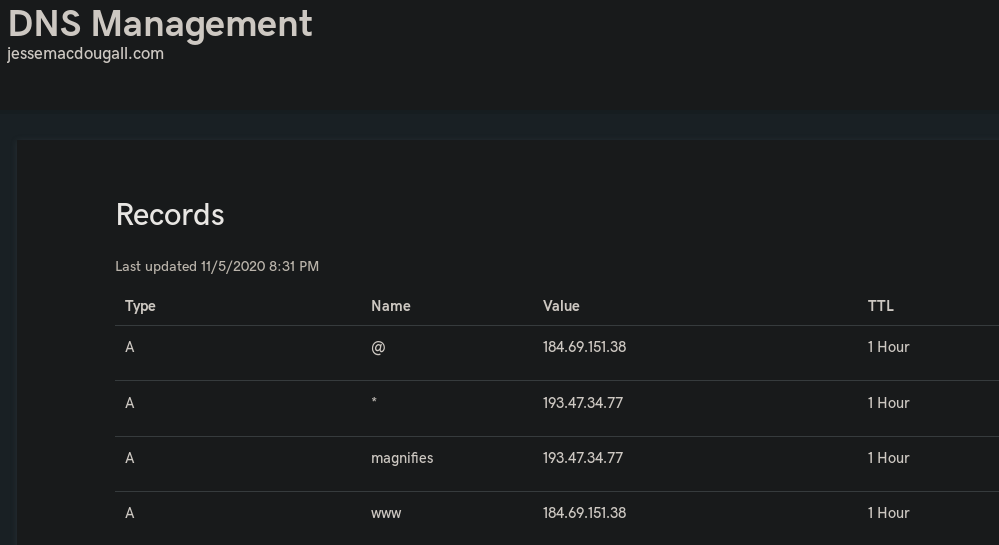Click the magnifies record's IP value
This screenshot has height=545, width=999.
coord(583,458)
